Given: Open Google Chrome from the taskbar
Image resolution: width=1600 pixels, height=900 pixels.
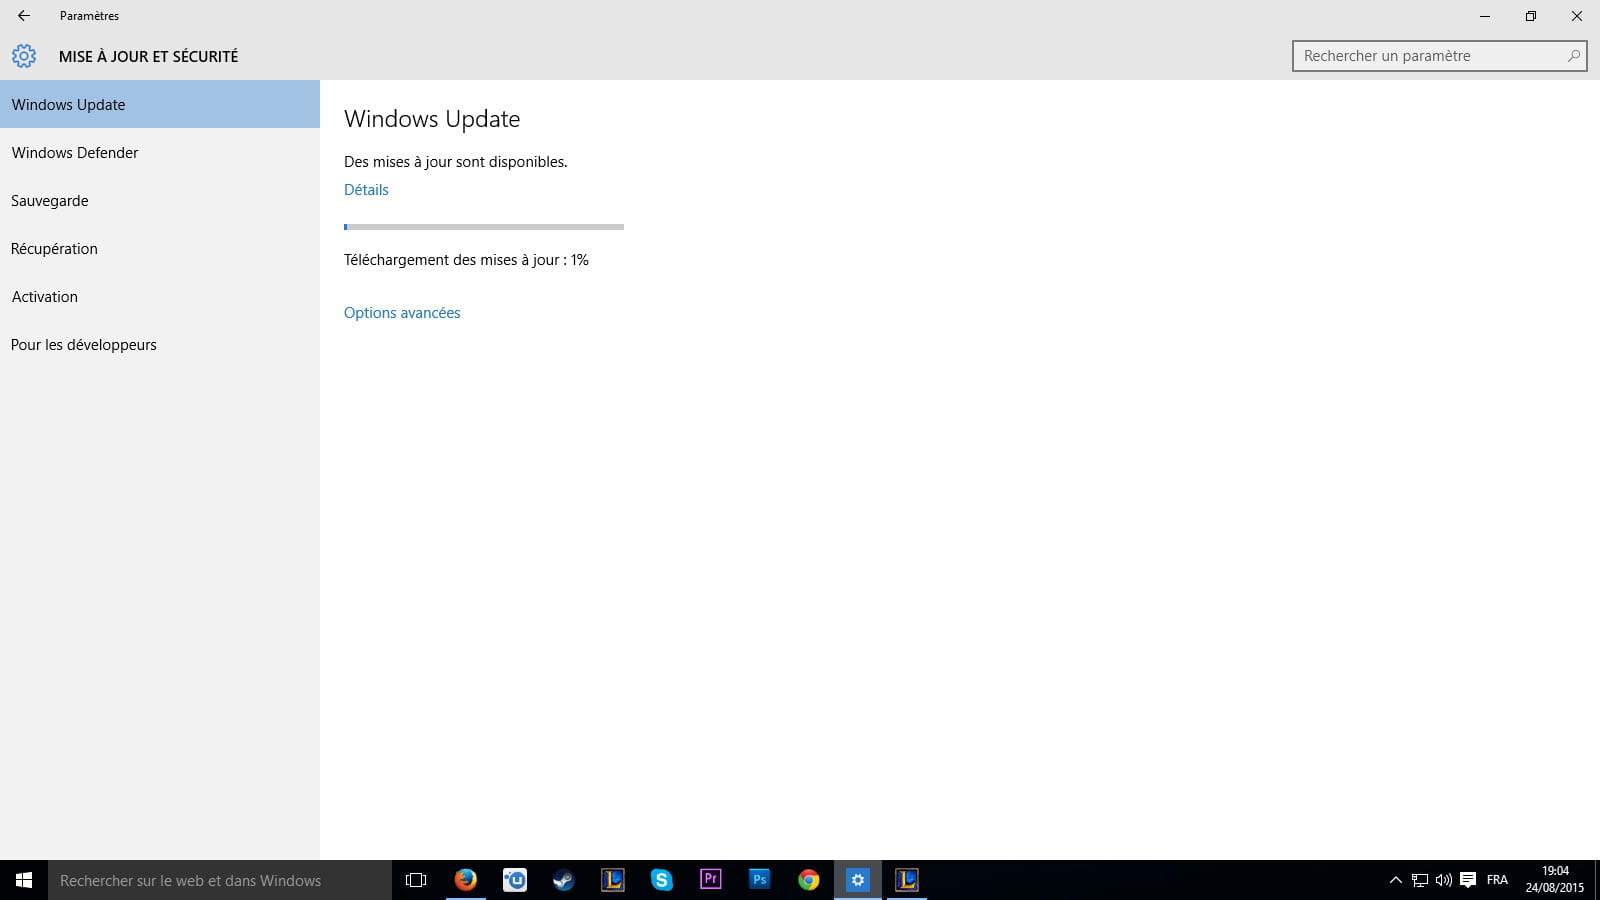Looking at the screenshot, I should click(x=808, y=880).
